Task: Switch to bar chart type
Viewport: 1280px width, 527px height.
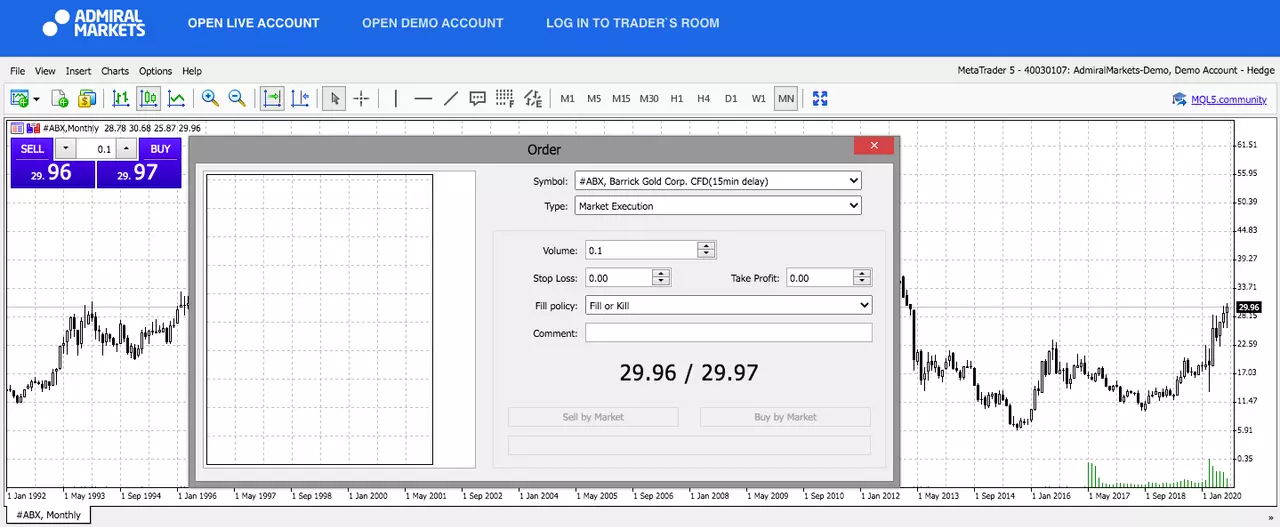Action: point(121,98)
